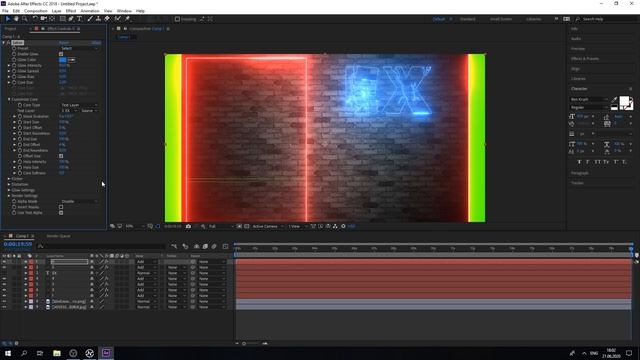The height and width of the screenshot is (360, 640).
Task: Take a snapshot with the camera icon
Action: (188, 226)
